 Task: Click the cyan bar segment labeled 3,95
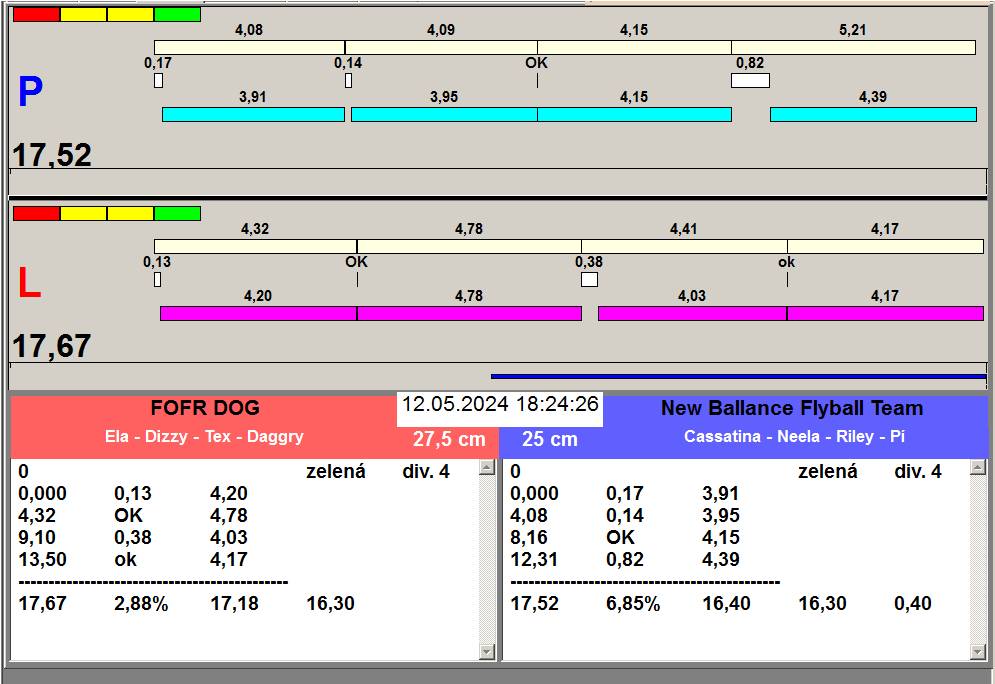[444, 114]
